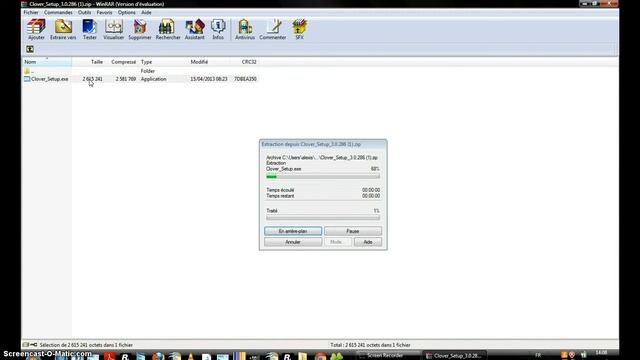Screen dimensions: 640x360
Task: Open the Commandes menu
Action: pyautogui.click(x=58, y=13)
